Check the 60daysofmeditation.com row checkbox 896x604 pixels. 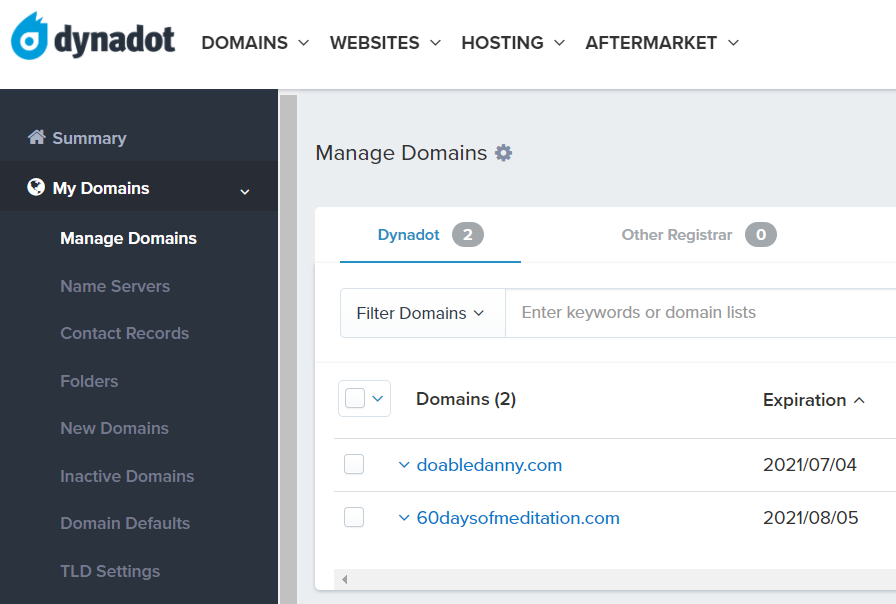coord(354,517)
